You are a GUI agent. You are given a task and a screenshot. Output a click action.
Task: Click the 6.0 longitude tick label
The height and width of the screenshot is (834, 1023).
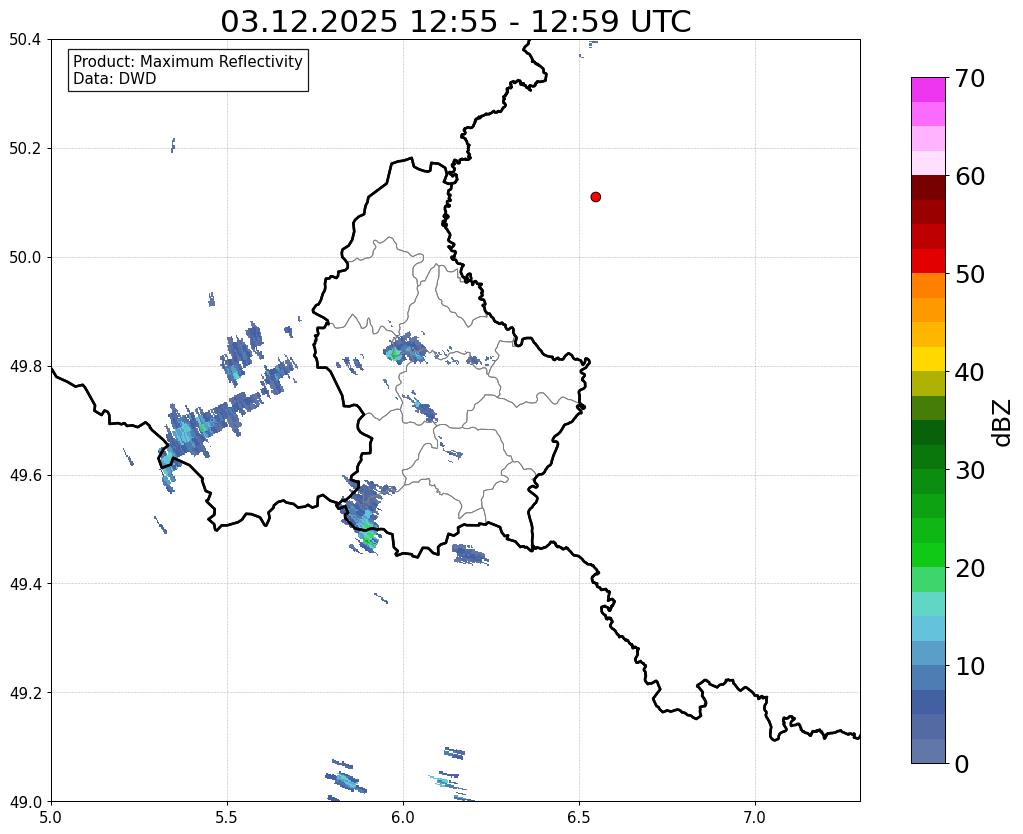(403, 818)
